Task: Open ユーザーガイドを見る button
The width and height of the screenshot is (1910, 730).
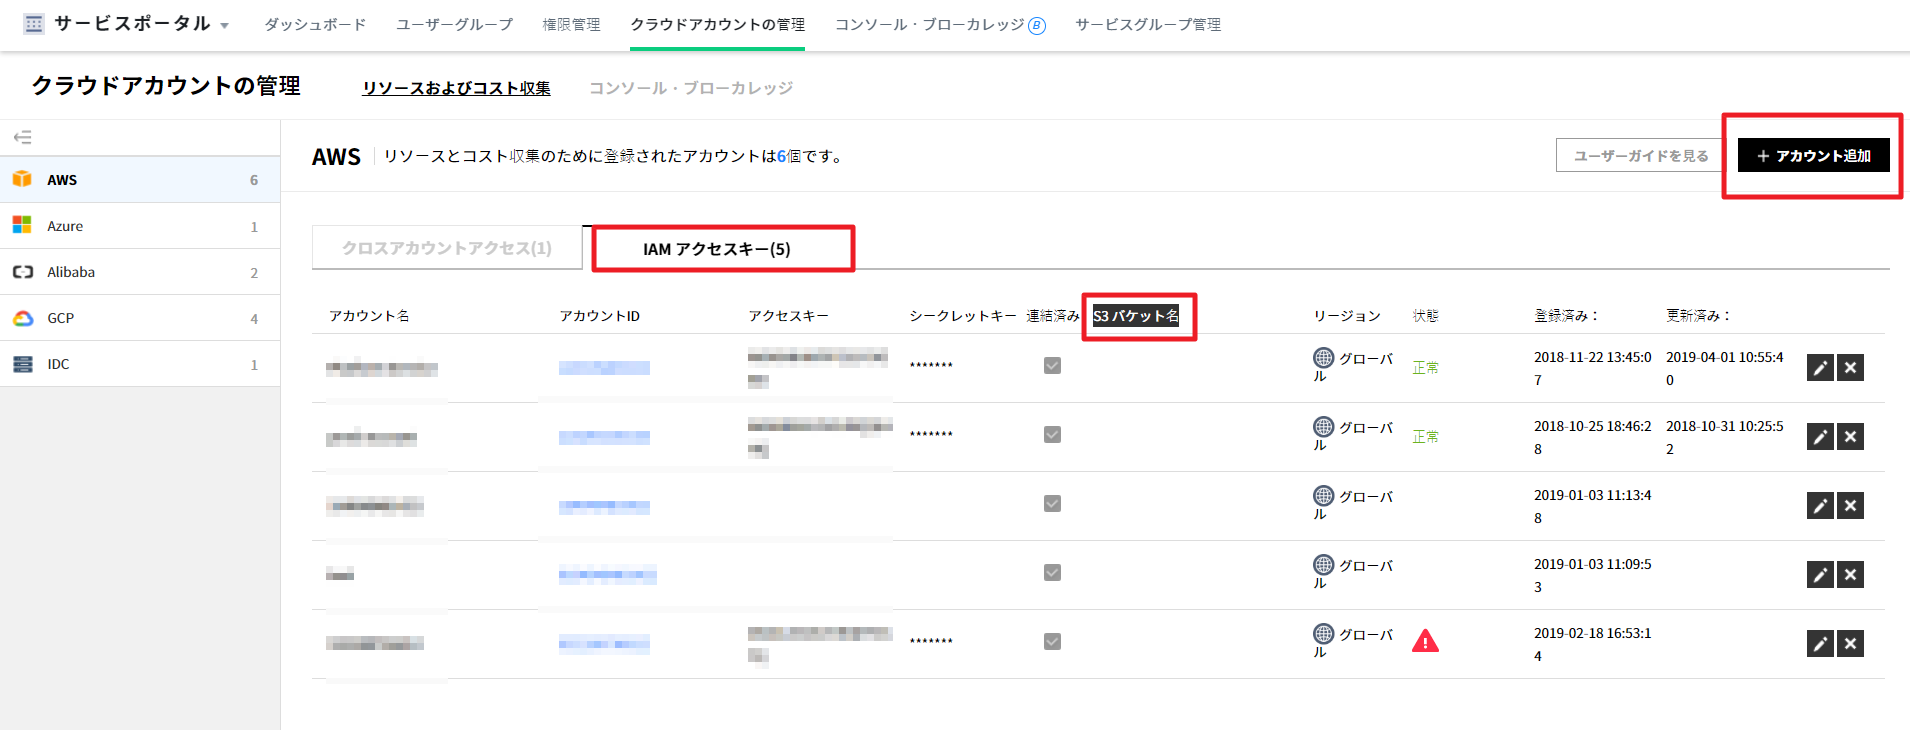Action: click(1640, 156)
